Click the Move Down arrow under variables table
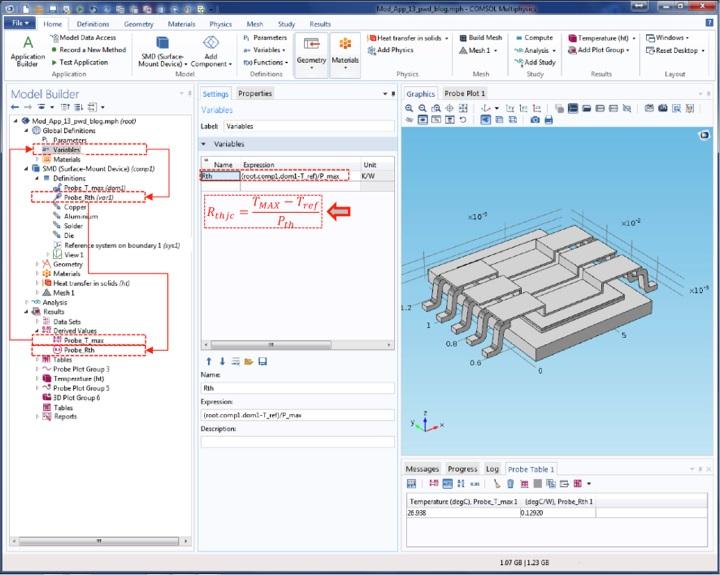Viewport: 720px width, 575px height. tap(222, 361)
